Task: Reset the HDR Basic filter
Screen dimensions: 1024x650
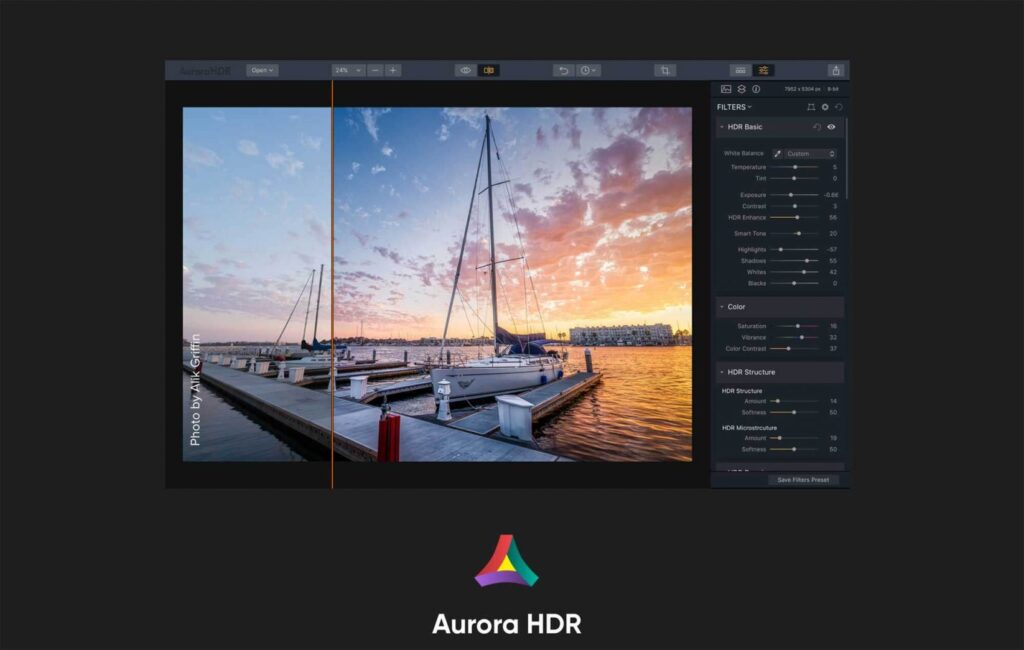Action: click(816, 127)
